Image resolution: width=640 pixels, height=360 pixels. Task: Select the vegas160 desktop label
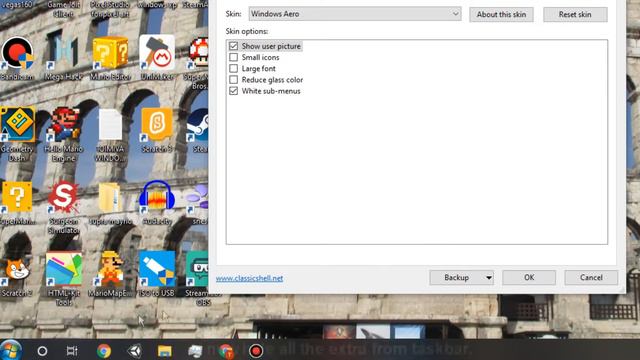(x=17, y=5)
